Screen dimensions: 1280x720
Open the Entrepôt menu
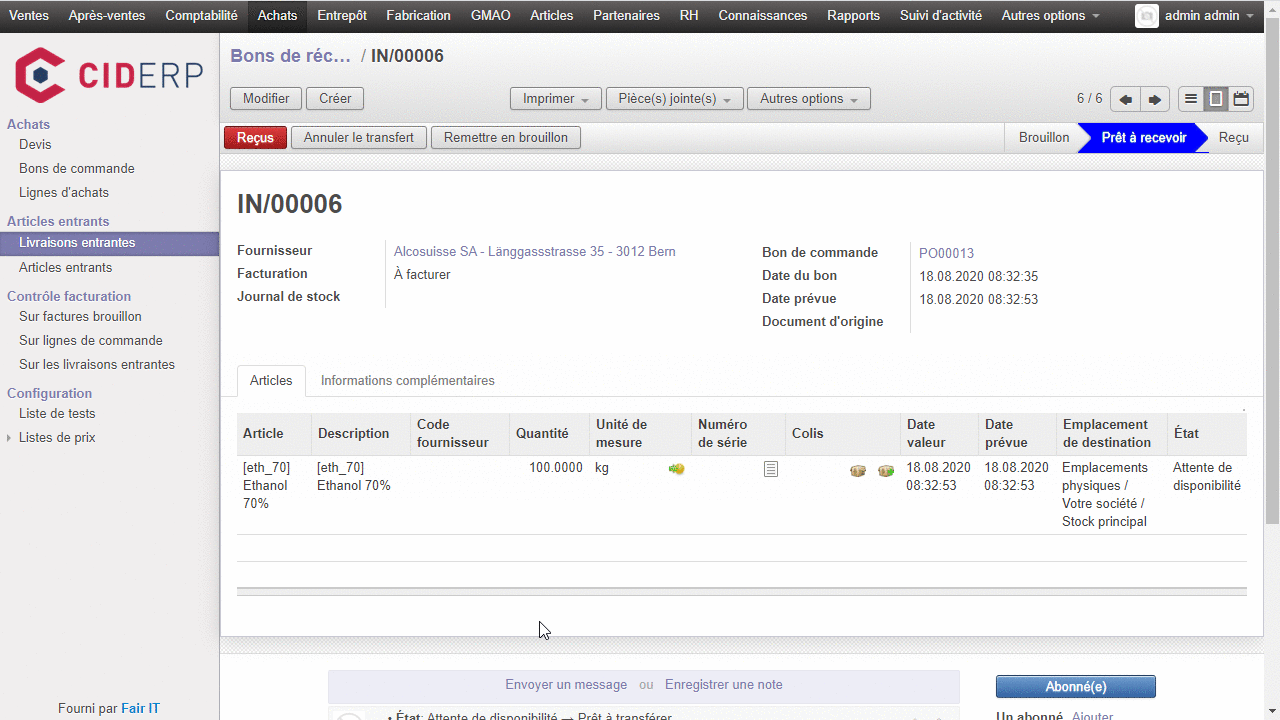pyautogui.click(x=342, y=16)
